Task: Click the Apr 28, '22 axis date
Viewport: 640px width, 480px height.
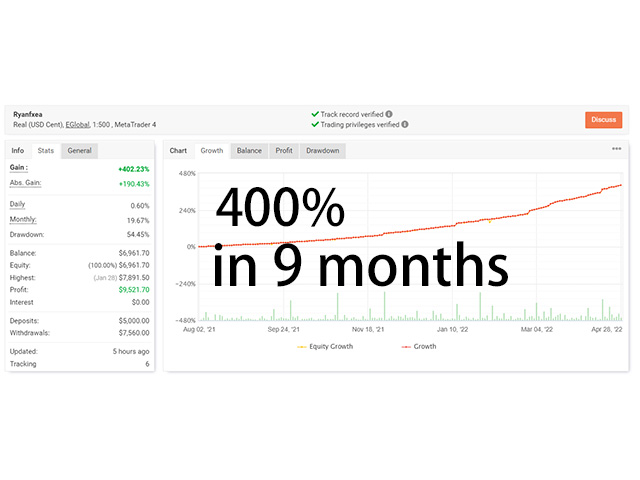Action: coord(607,329)
